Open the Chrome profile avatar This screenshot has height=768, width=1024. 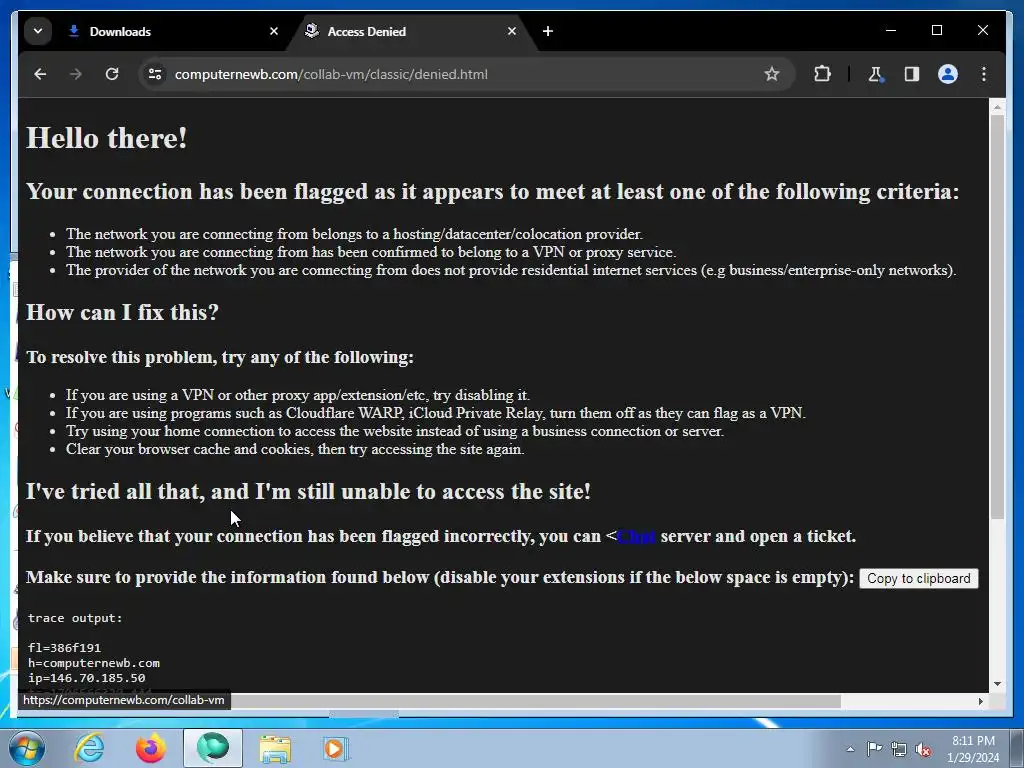[x=948, y=74]
